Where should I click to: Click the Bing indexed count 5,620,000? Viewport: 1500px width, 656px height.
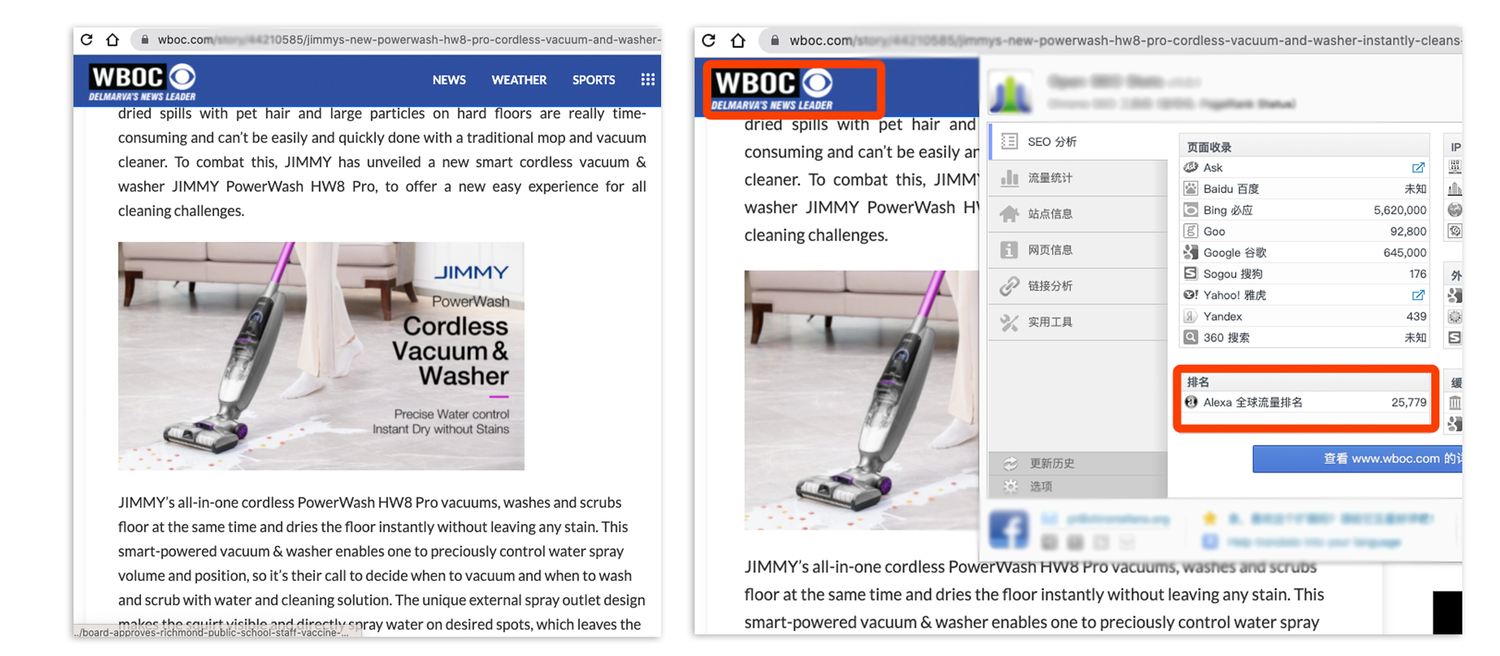tap(1400, 210)
